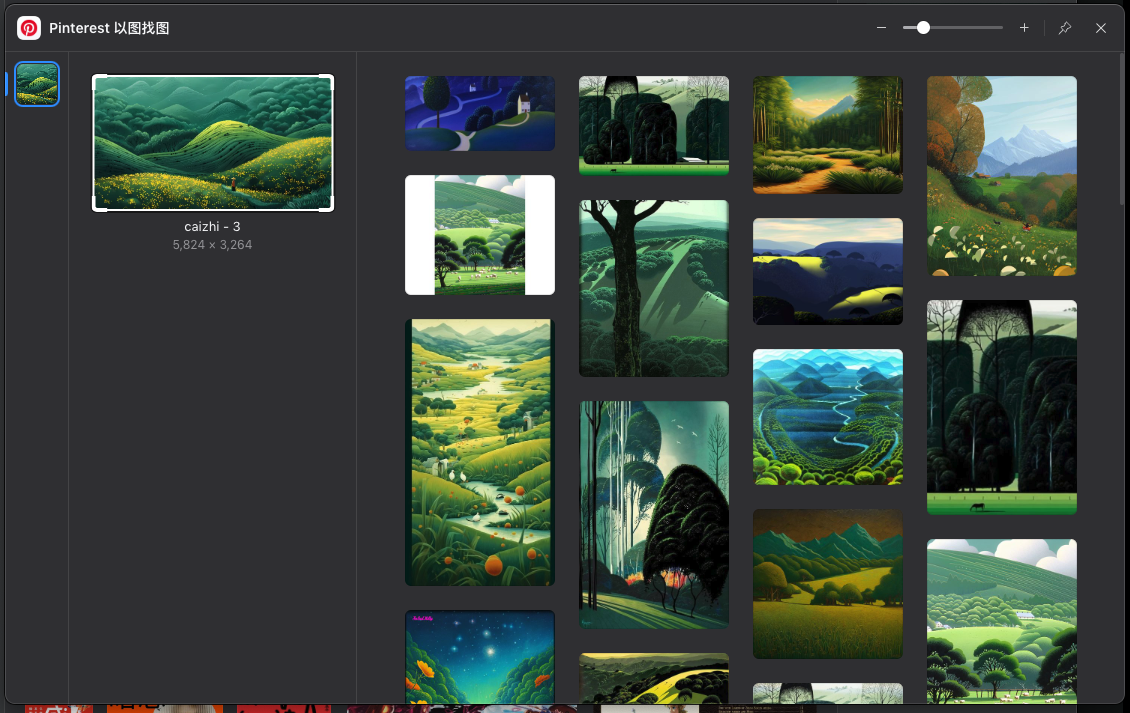Open the dark round trees landscape result
The height and width of the screenshot is (713, 1130).
coord(654,125)
